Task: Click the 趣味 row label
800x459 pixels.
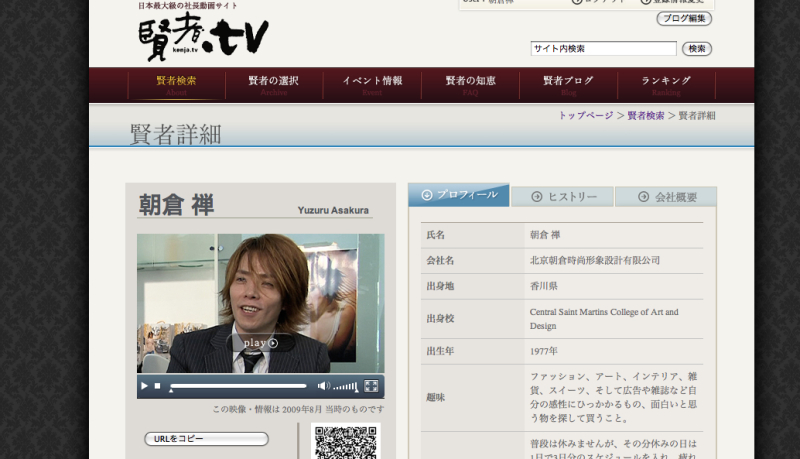Action: (x=436, y=397)
